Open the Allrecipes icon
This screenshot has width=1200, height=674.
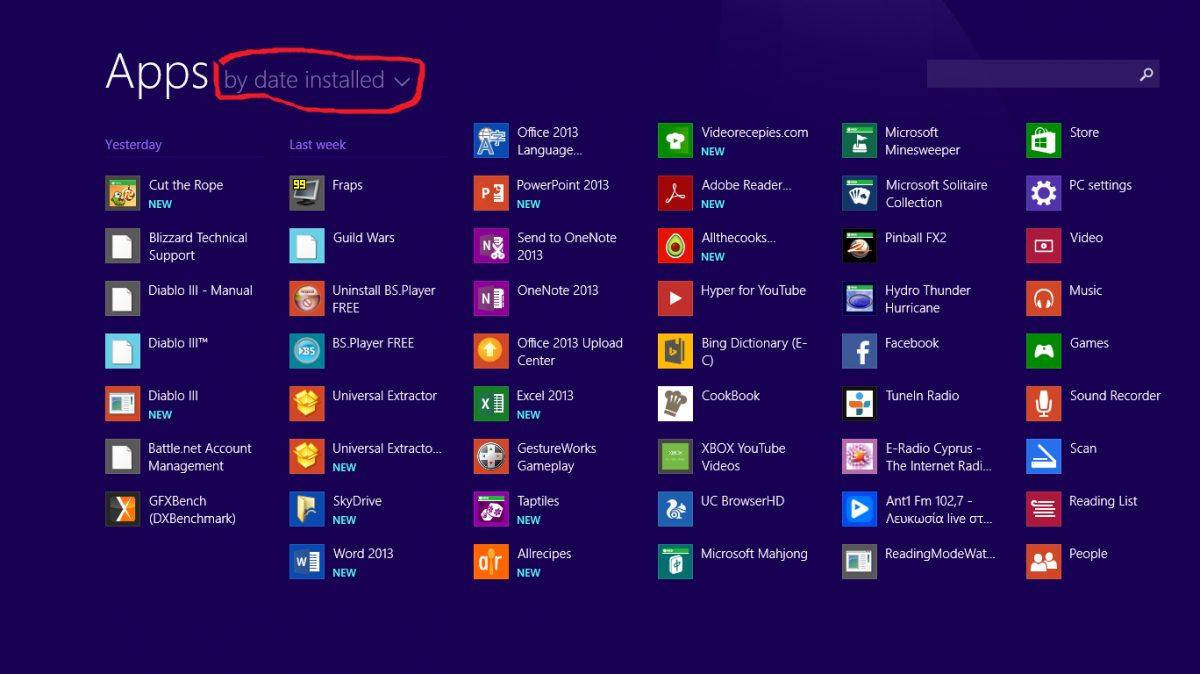click(491, 562)
